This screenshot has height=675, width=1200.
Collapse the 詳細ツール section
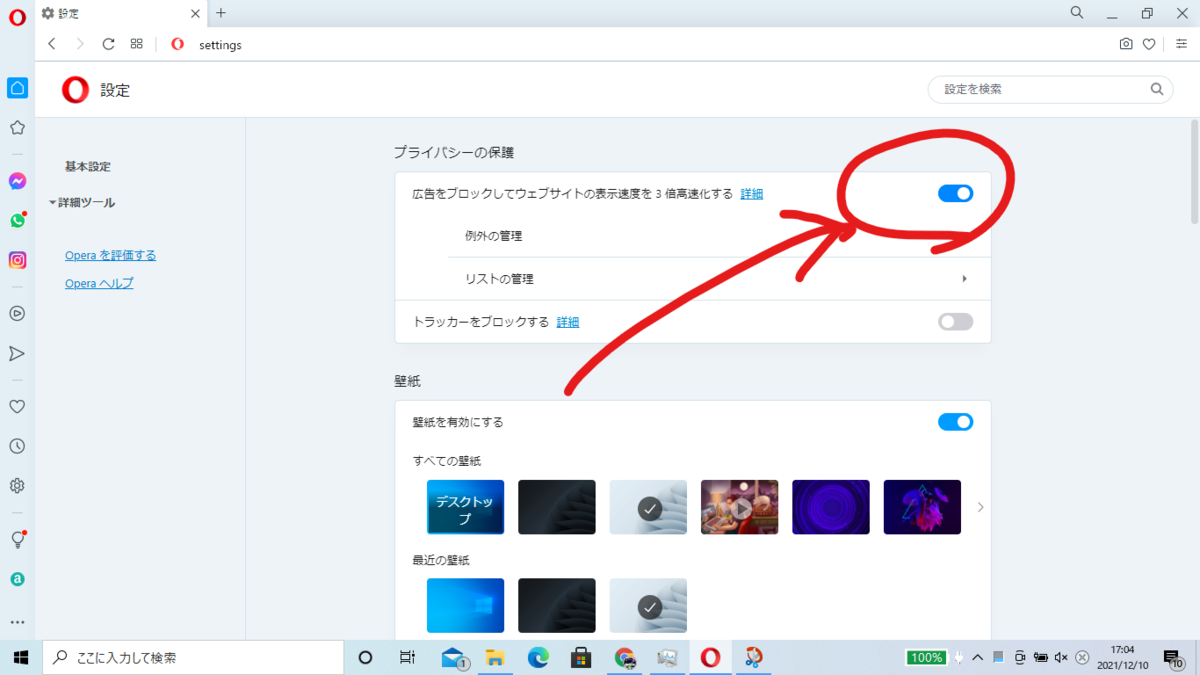85,201
